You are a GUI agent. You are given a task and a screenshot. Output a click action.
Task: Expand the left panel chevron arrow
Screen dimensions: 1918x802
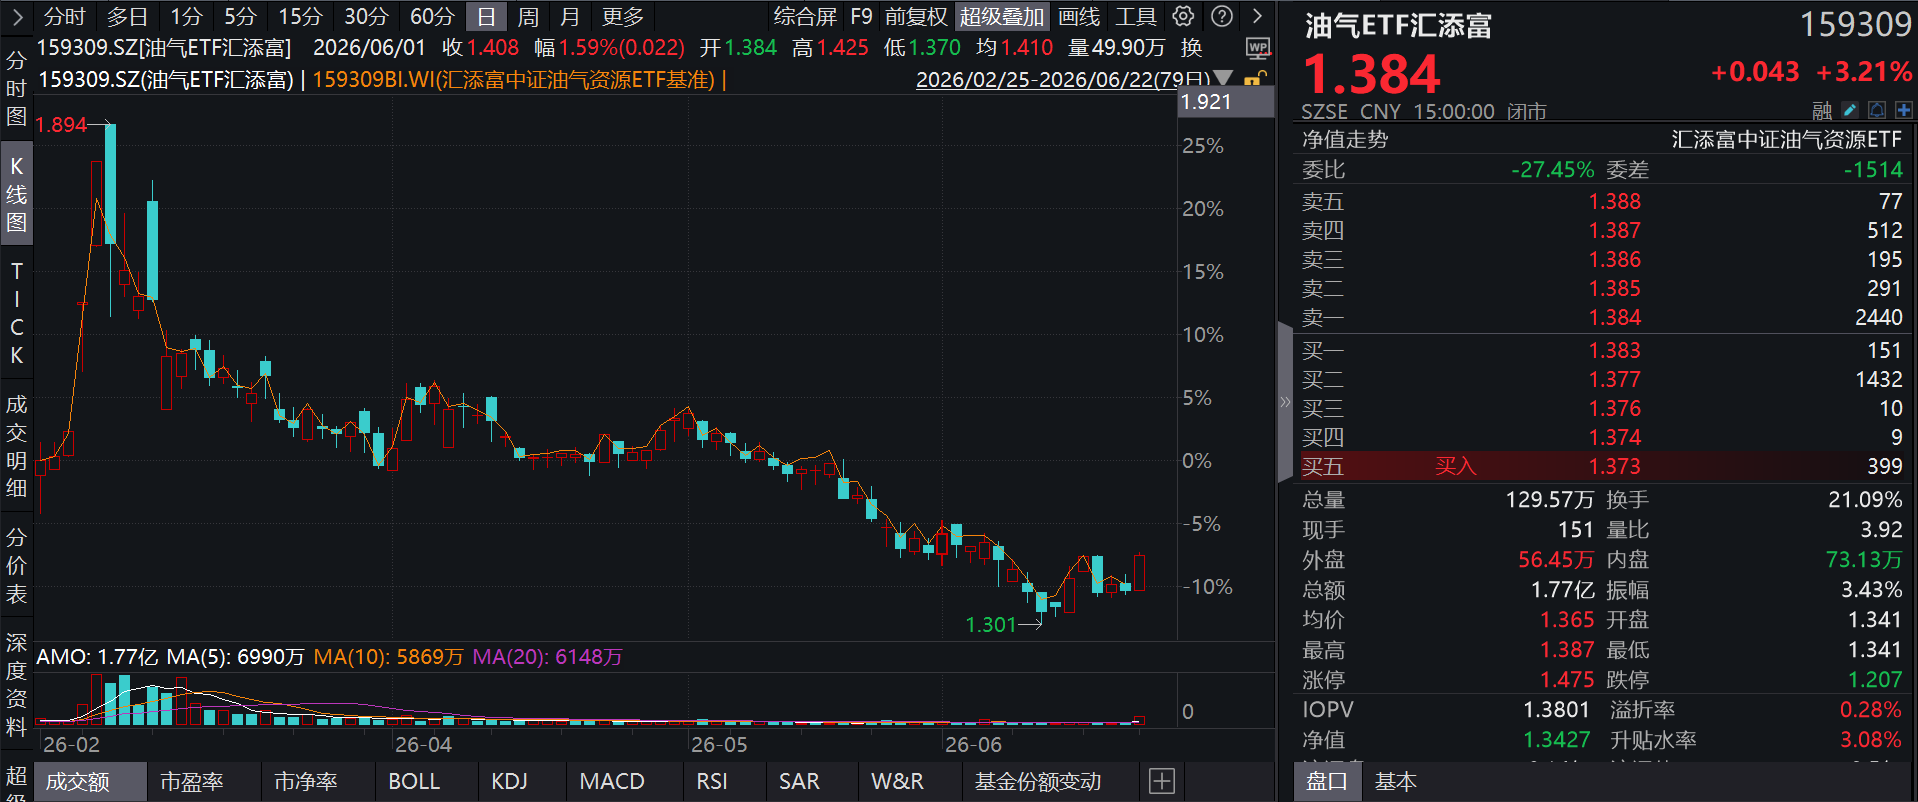click(17, 16)
